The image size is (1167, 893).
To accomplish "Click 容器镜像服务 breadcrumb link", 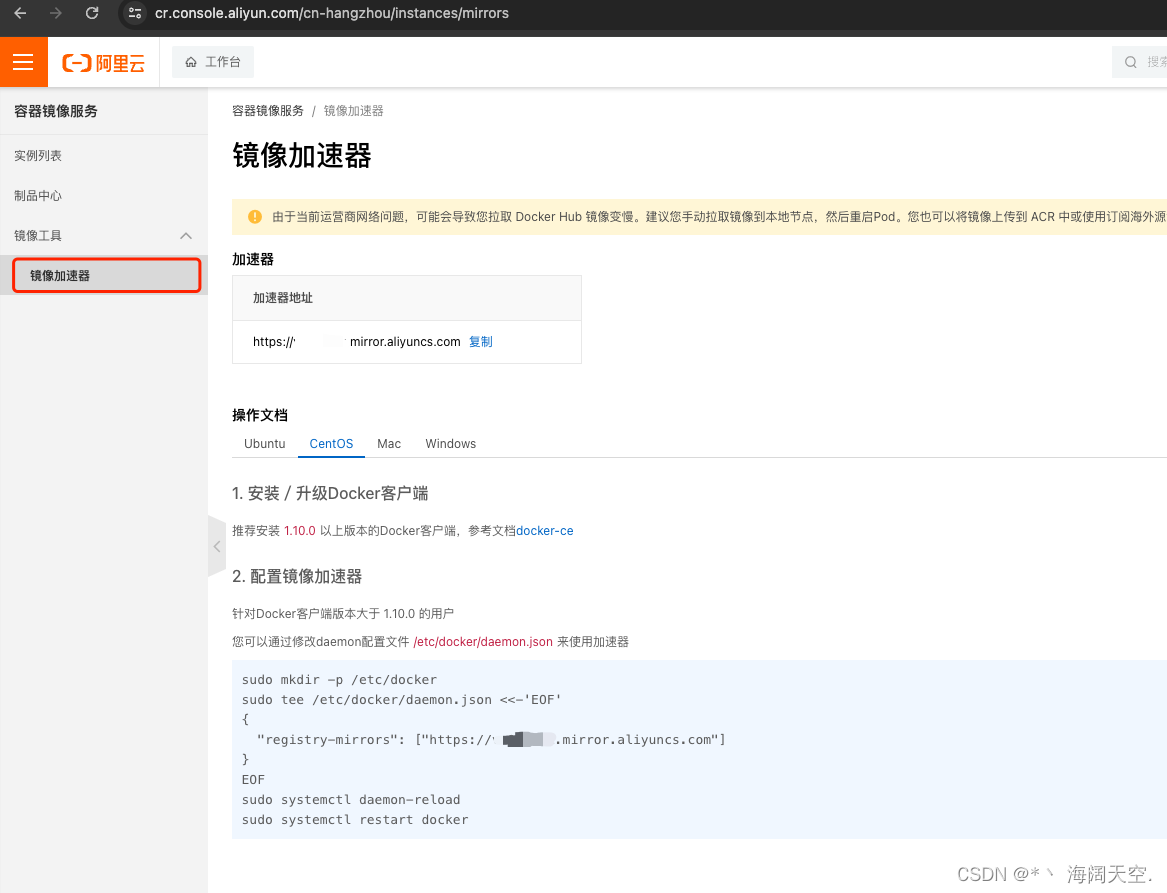I will coord(268,111).
